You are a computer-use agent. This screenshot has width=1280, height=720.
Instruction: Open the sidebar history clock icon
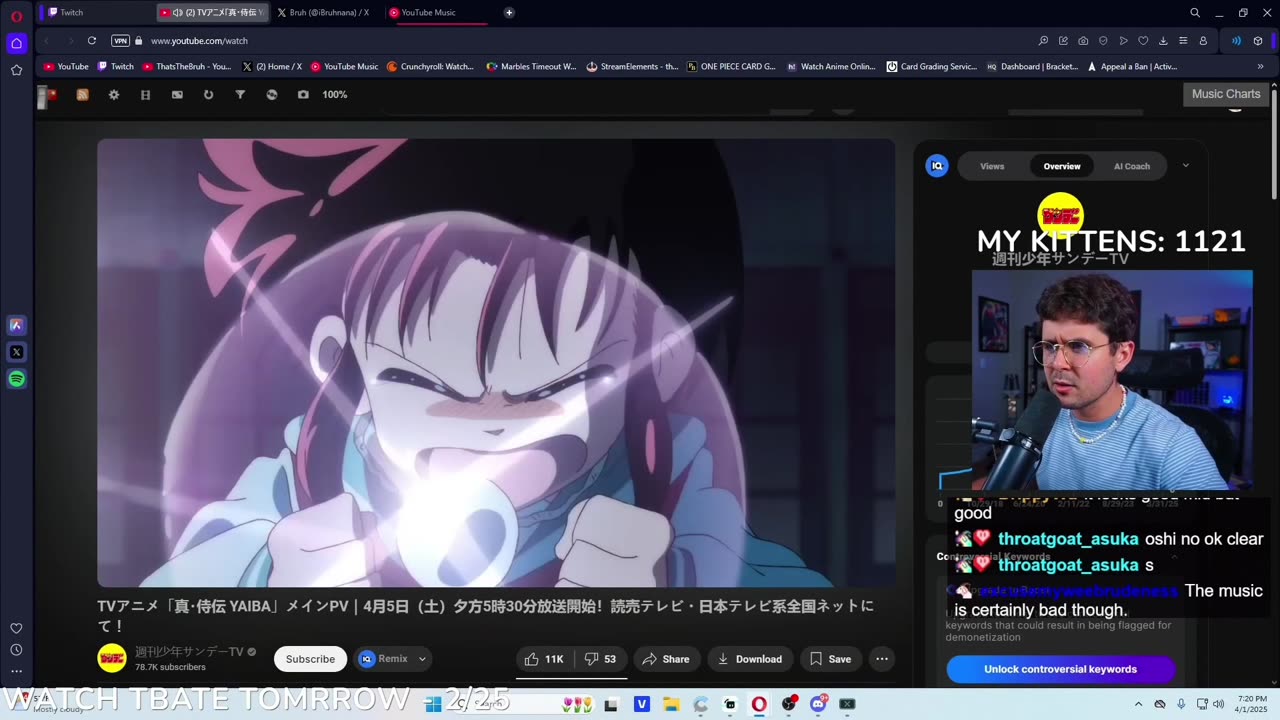click(16, 650)
